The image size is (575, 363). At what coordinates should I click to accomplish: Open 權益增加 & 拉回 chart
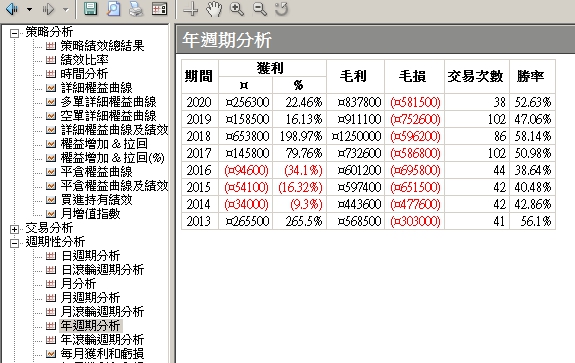tap(104, 144)
